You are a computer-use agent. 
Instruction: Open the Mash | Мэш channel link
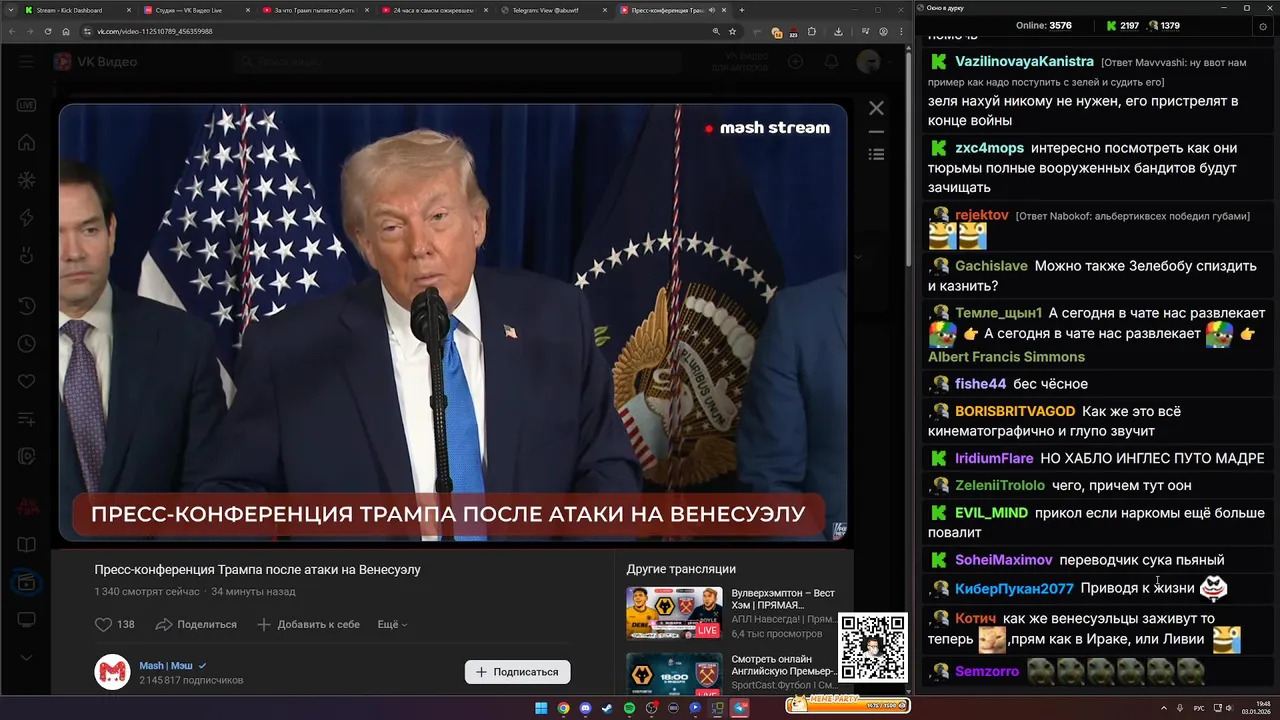[x=173, y=665]
